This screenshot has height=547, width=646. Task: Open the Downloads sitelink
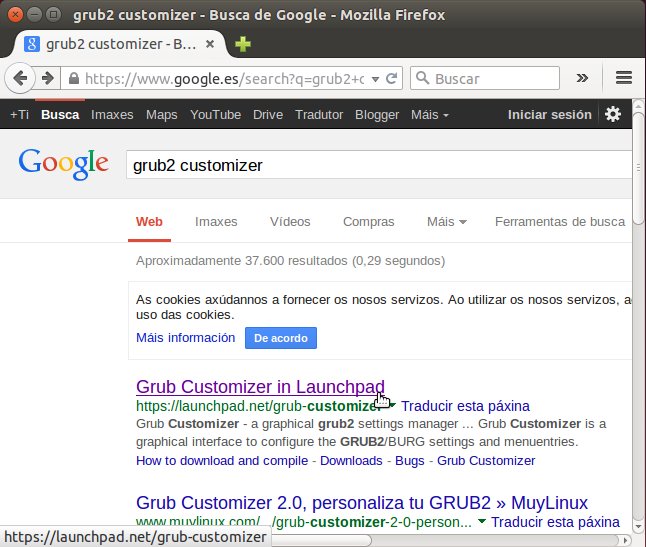(x=351, y=461)
